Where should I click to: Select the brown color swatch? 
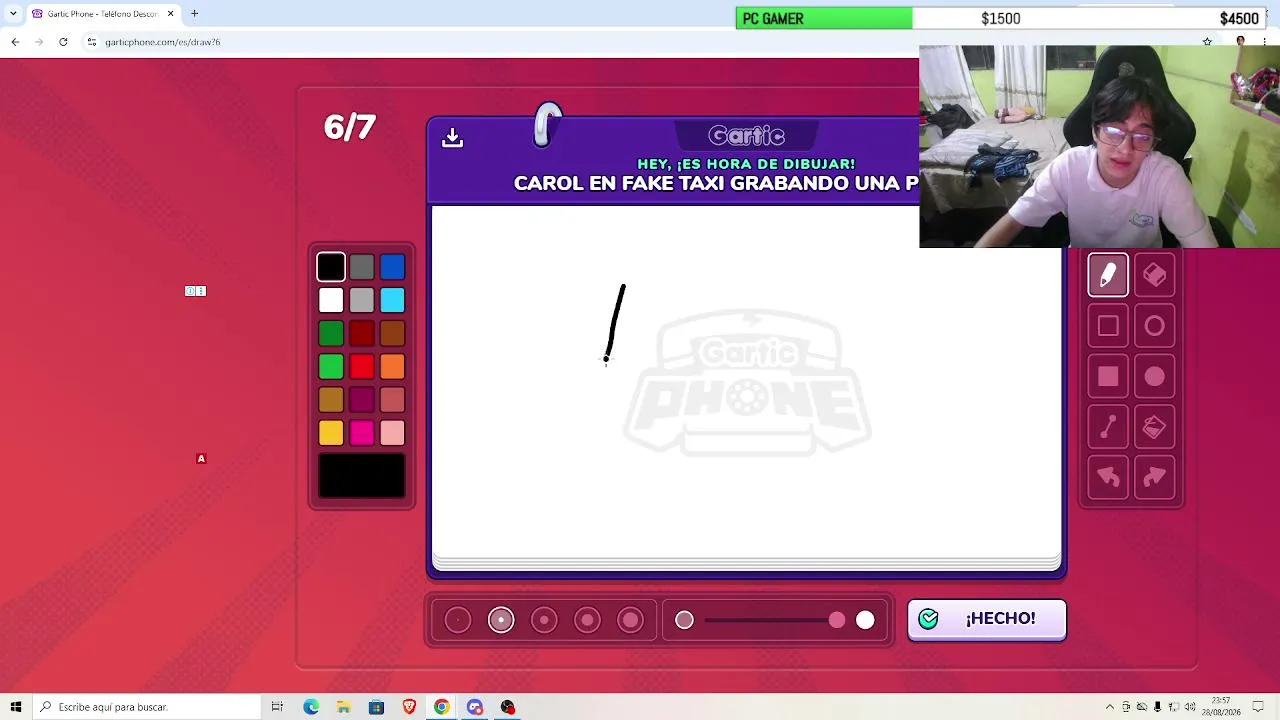tap(392, 333)
